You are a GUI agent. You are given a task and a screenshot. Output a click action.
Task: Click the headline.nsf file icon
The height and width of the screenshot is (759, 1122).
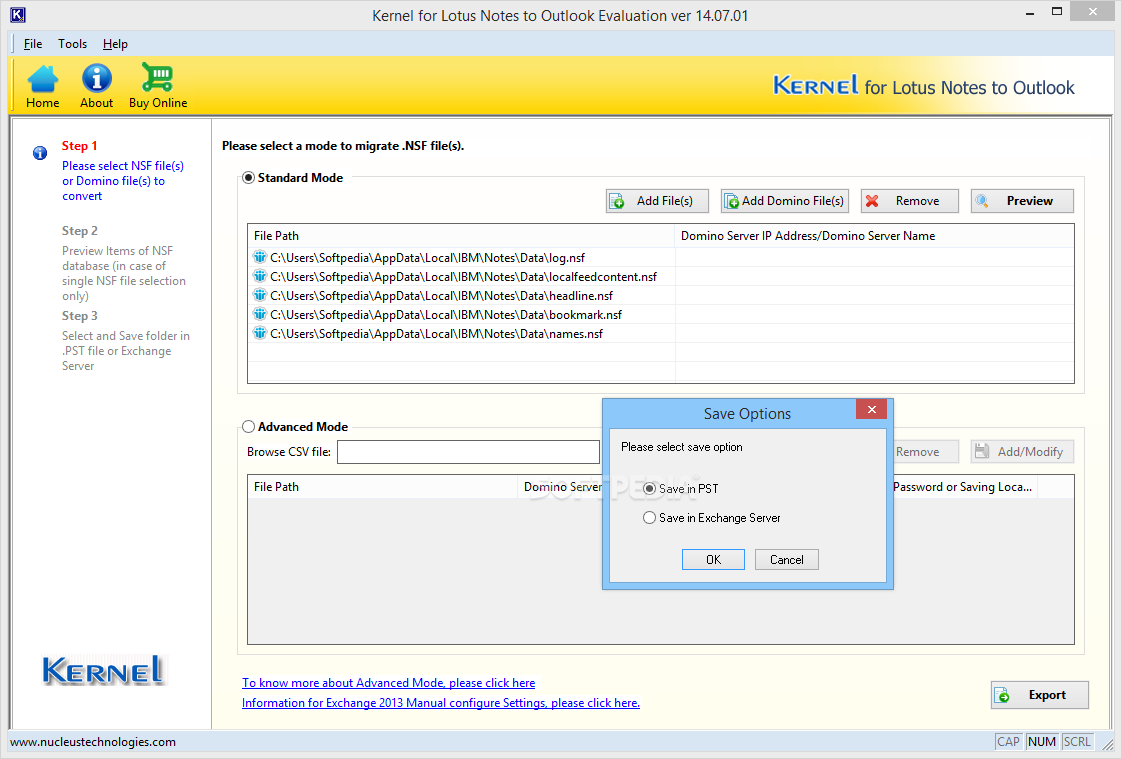[x=260, y=295]
